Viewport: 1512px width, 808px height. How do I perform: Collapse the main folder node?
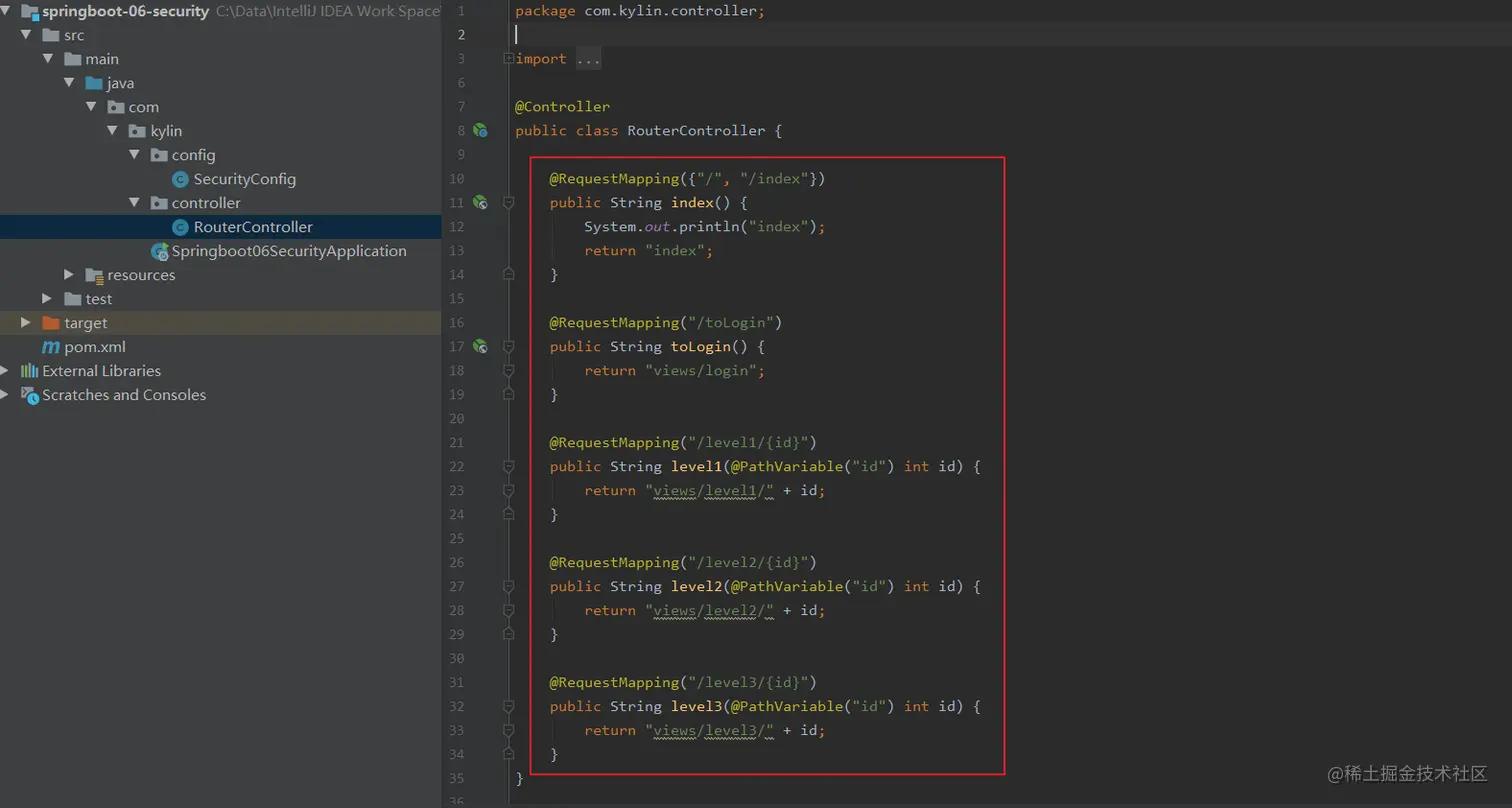click(48, 59)
